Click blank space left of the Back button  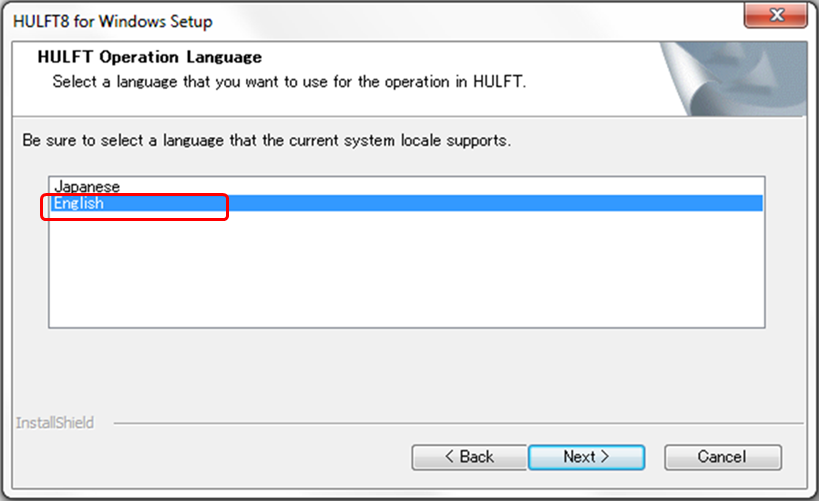tap(250, 457)
